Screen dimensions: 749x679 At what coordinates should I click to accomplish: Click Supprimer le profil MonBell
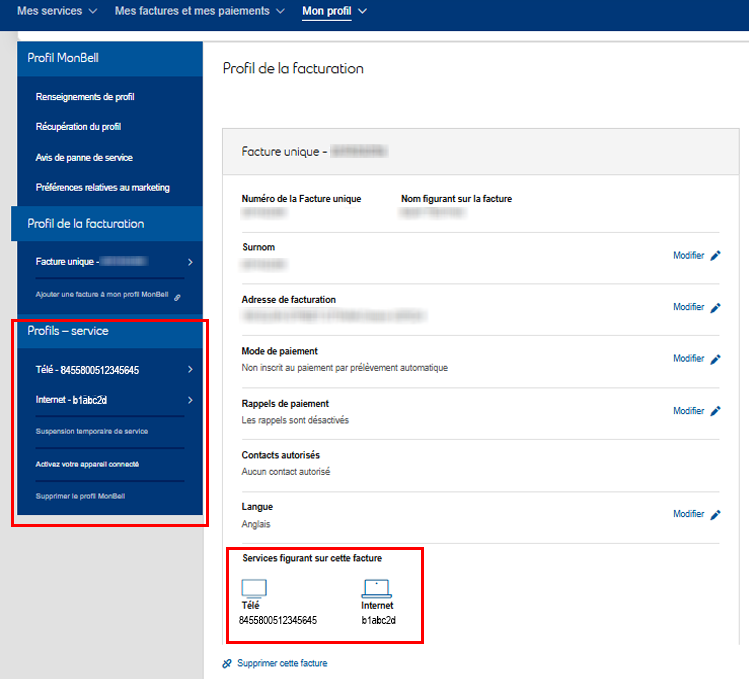pos(80,496)
